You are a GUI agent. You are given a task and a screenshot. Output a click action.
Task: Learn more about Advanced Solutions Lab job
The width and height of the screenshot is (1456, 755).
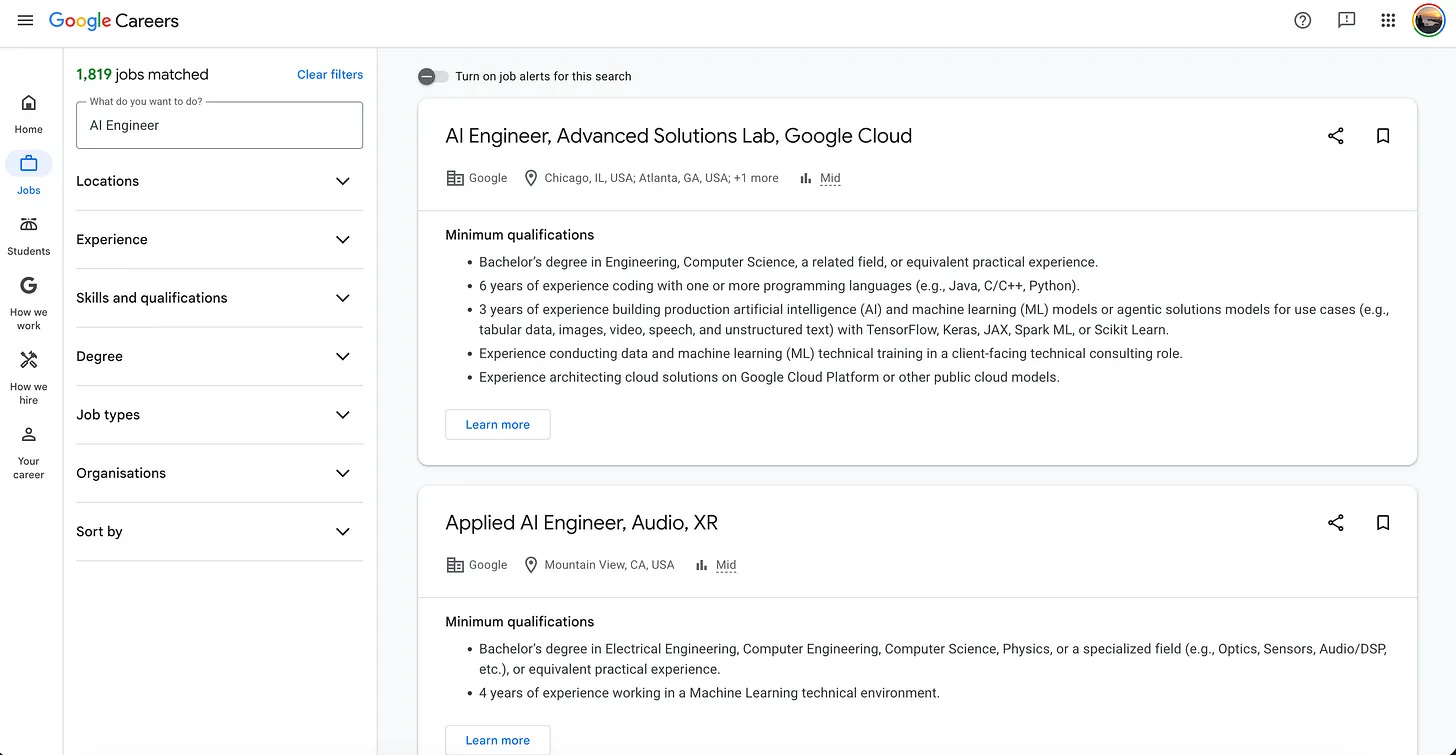coord(498,424)
